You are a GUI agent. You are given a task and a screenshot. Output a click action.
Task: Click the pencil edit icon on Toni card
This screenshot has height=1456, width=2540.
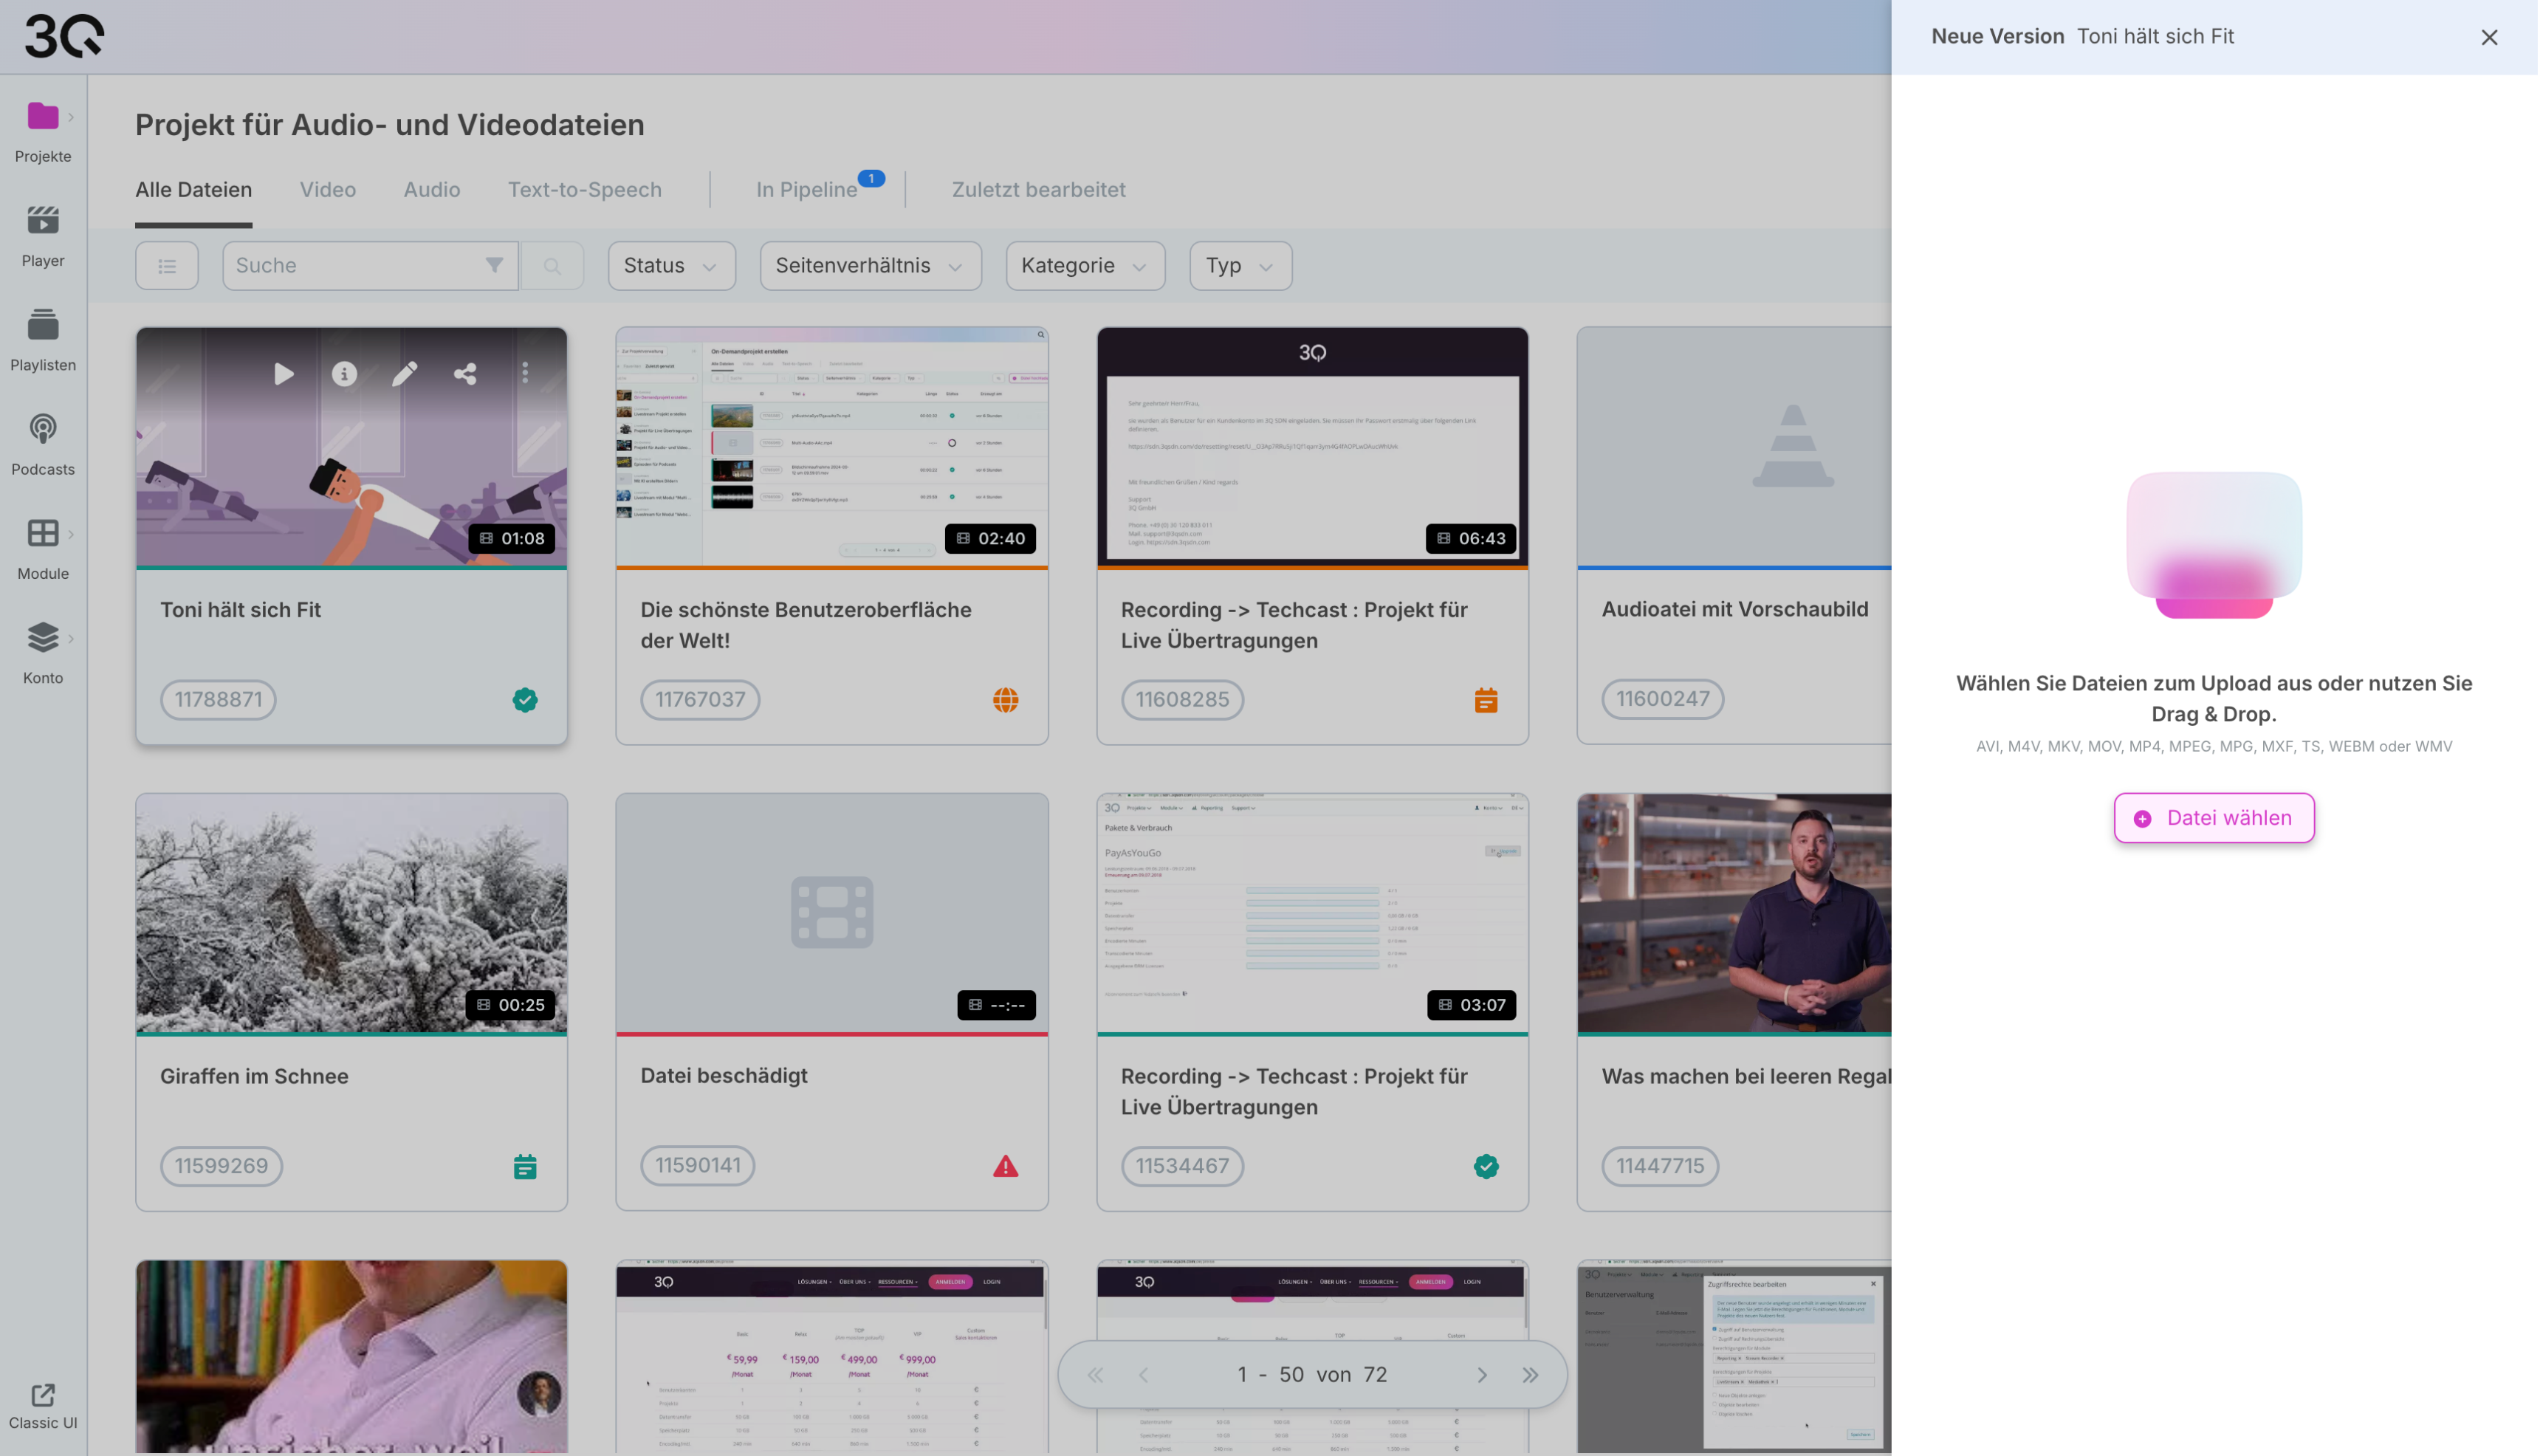pyautogui.click(x=404, y=374)
